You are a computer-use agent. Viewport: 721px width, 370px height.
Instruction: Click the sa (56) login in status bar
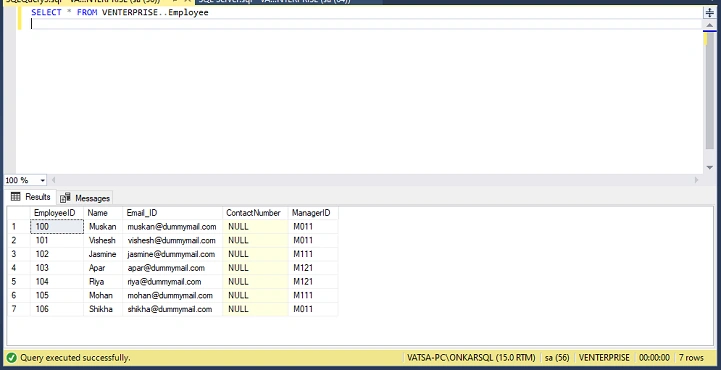557,358
